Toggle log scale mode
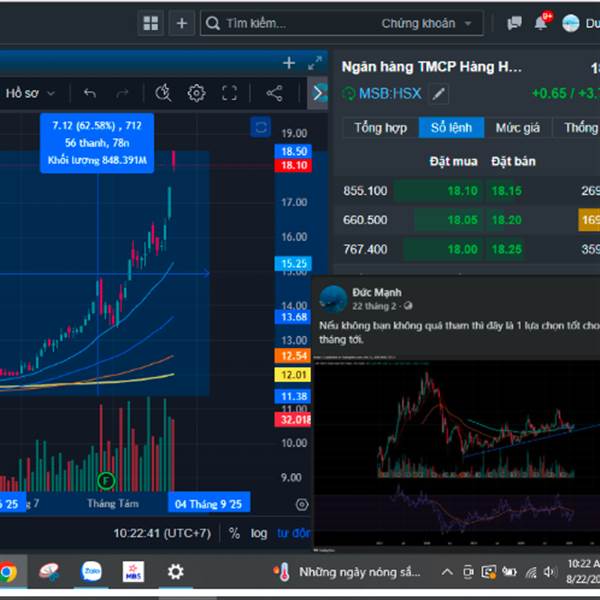 coord(259,533)
